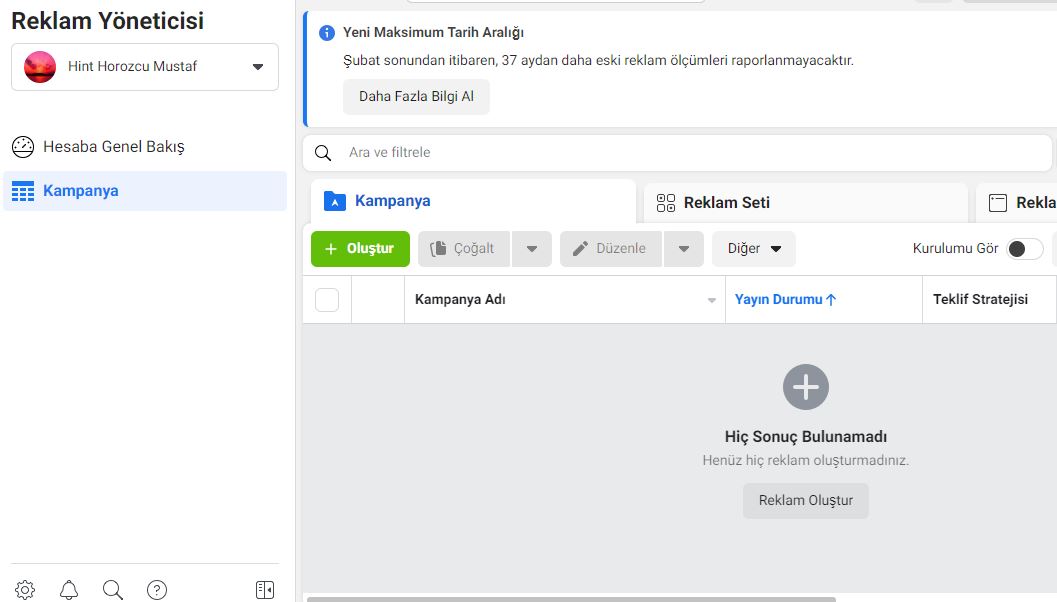Click the large plus circle icon
This screenshot has height=602, width=1057.
tap(806, 387)
